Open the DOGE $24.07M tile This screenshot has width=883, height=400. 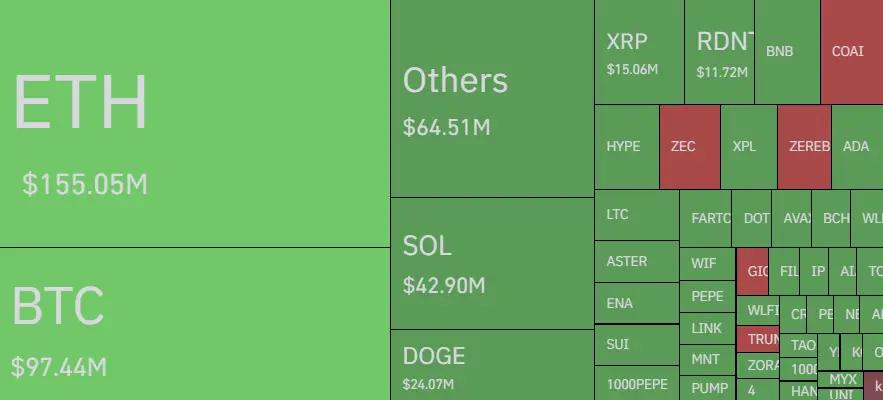point(492,365)
